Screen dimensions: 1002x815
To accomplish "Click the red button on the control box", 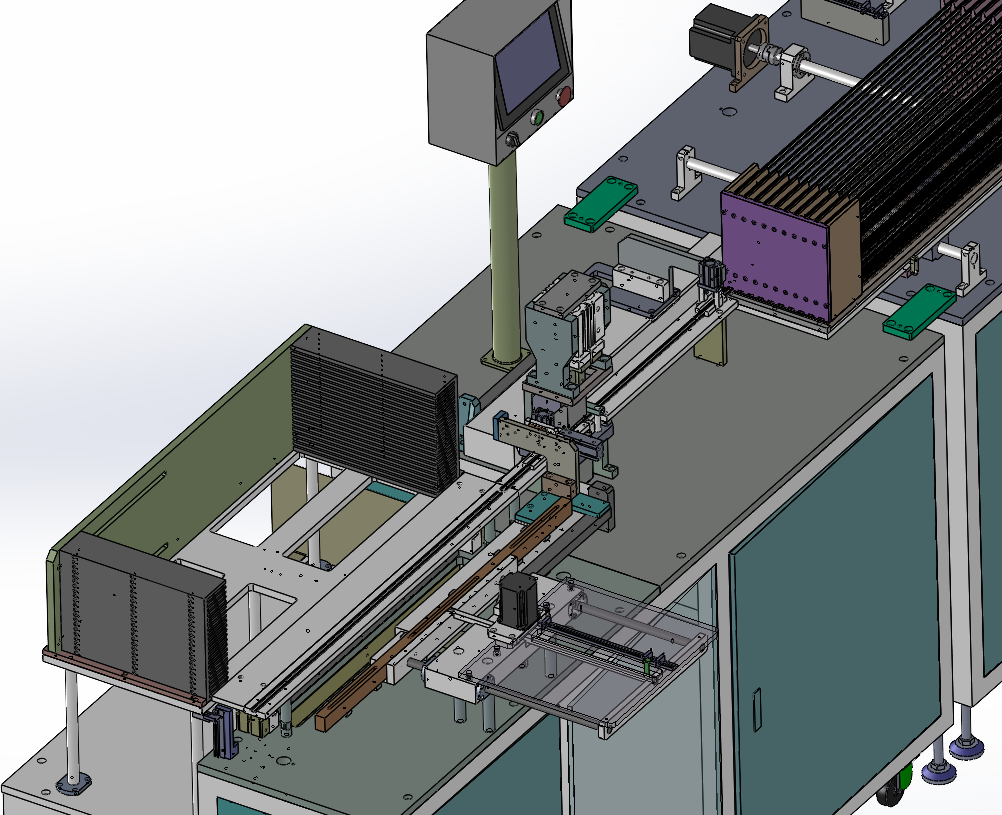I will (x=564, y=97).
